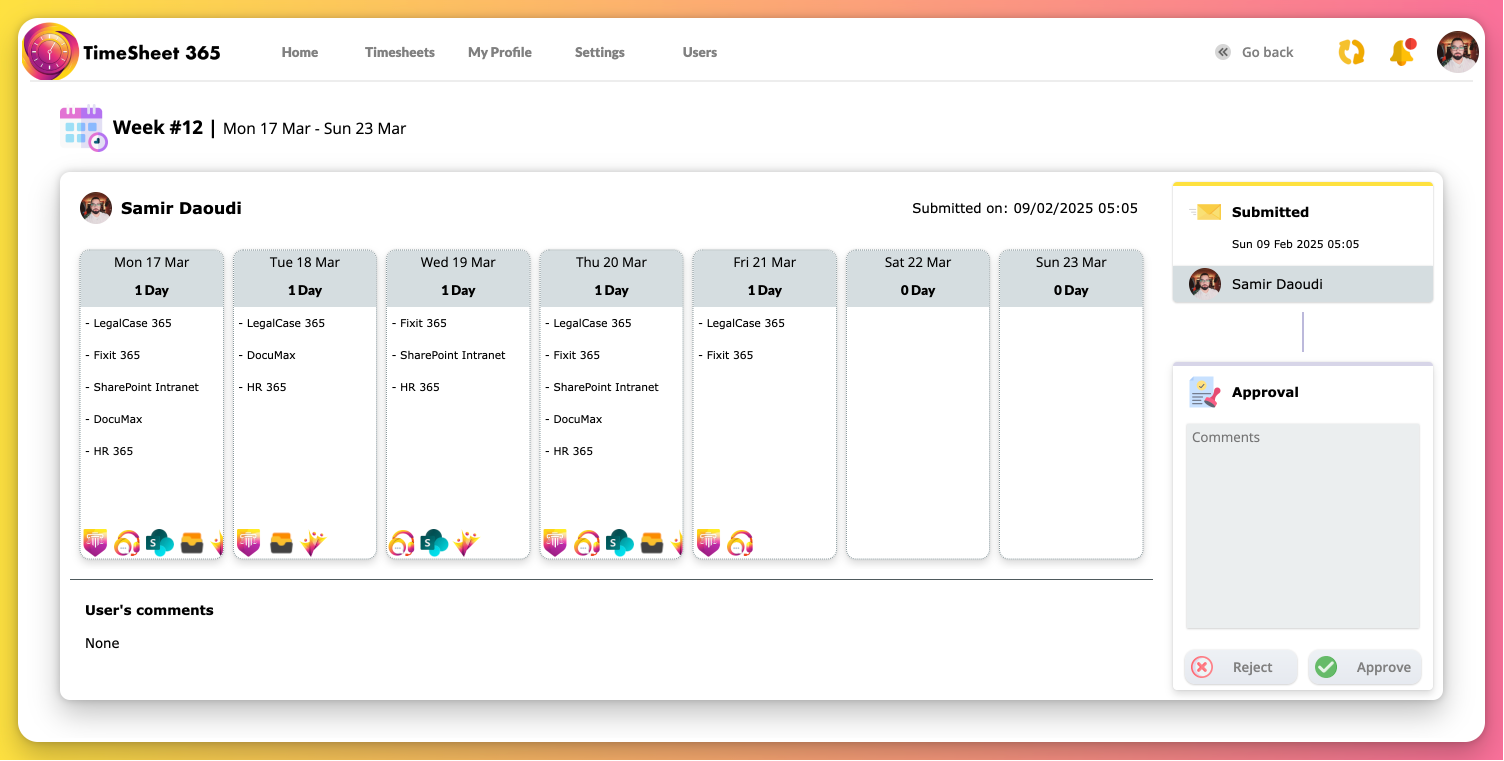Open the notifications bell
The width and height of the screenshot is (1504, 761).
[1402, 53]
